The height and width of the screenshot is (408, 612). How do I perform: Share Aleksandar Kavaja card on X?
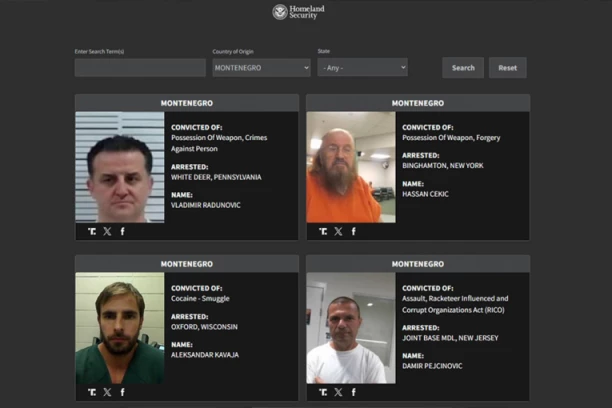[x=107, y=392]
